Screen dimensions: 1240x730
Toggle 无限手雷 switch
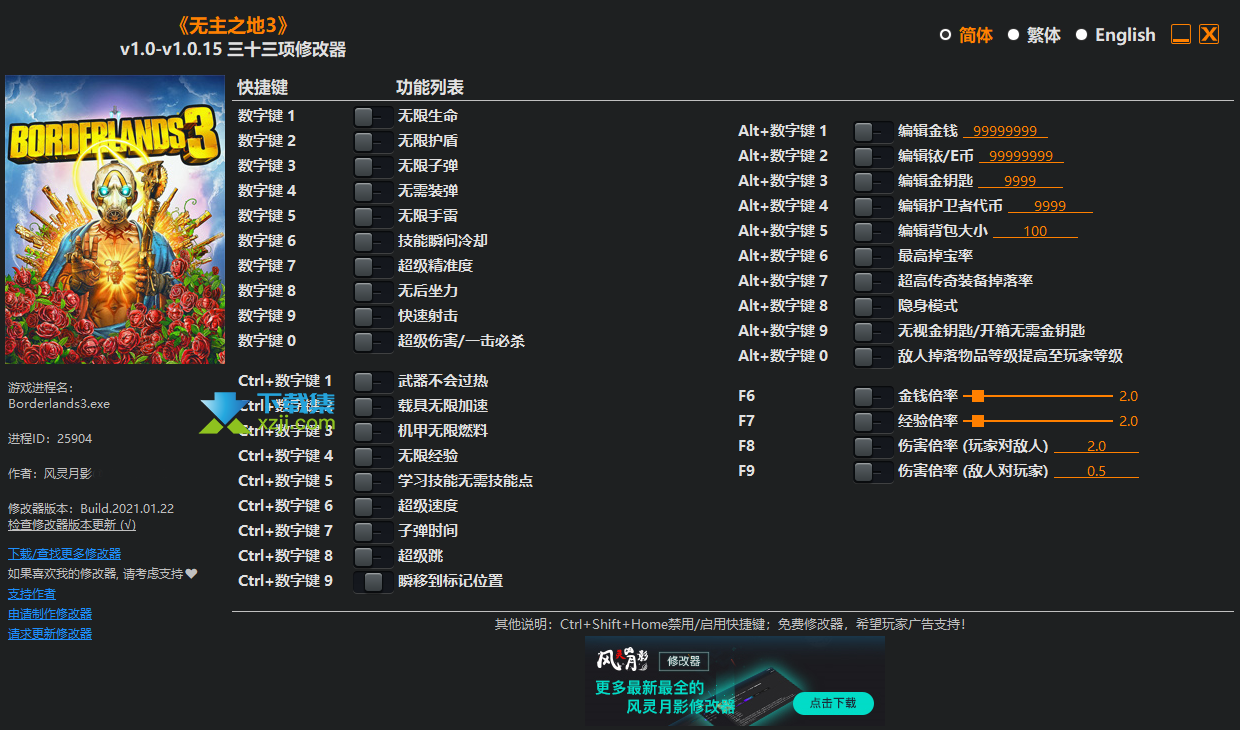pos(373,216)
